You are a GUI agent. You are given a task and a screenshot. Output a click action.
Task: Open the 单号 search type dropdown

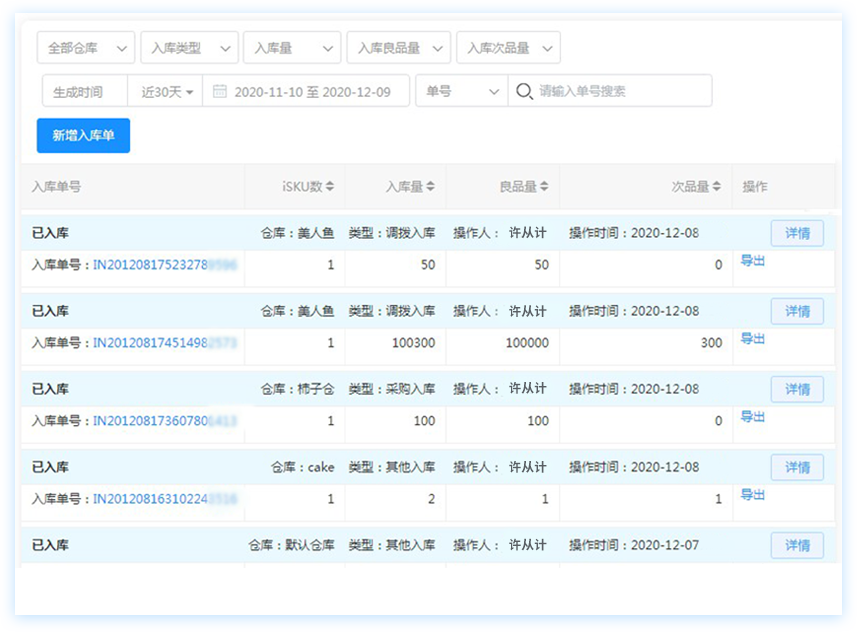tap(461, 91)
